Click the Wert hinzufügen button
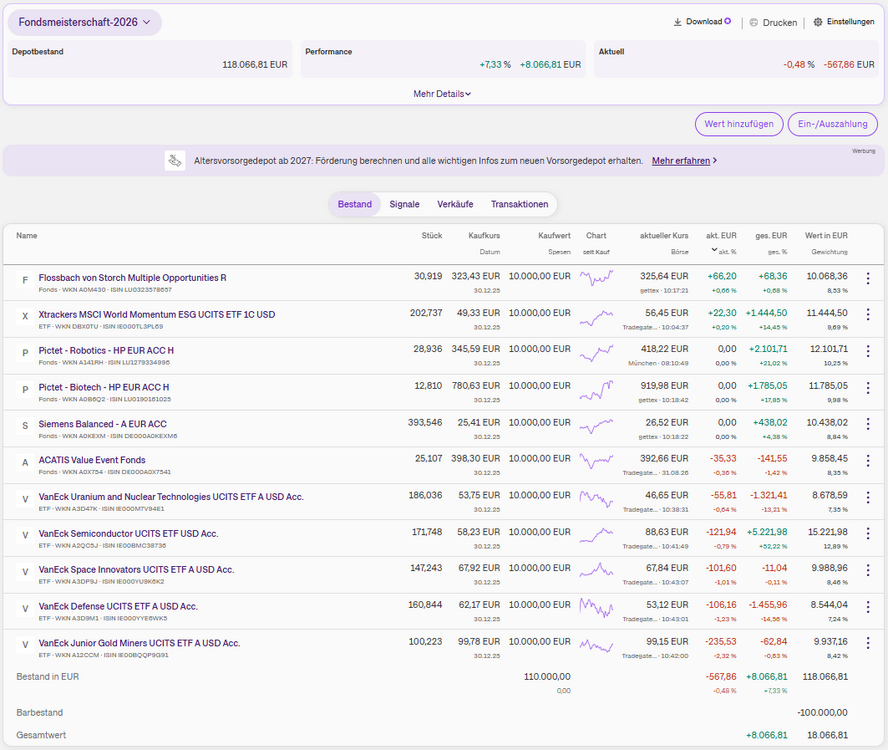The width and height of the screenshot is (888, 750). coord(739,124)
